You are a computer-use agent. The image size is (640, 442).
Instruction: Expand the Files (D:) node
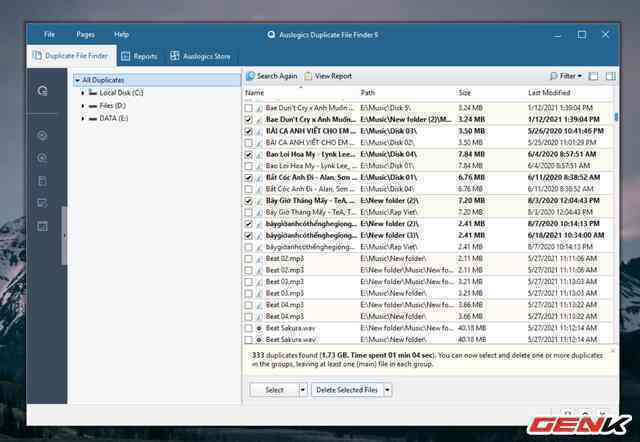pyautogui.click(x=83, y=106)
